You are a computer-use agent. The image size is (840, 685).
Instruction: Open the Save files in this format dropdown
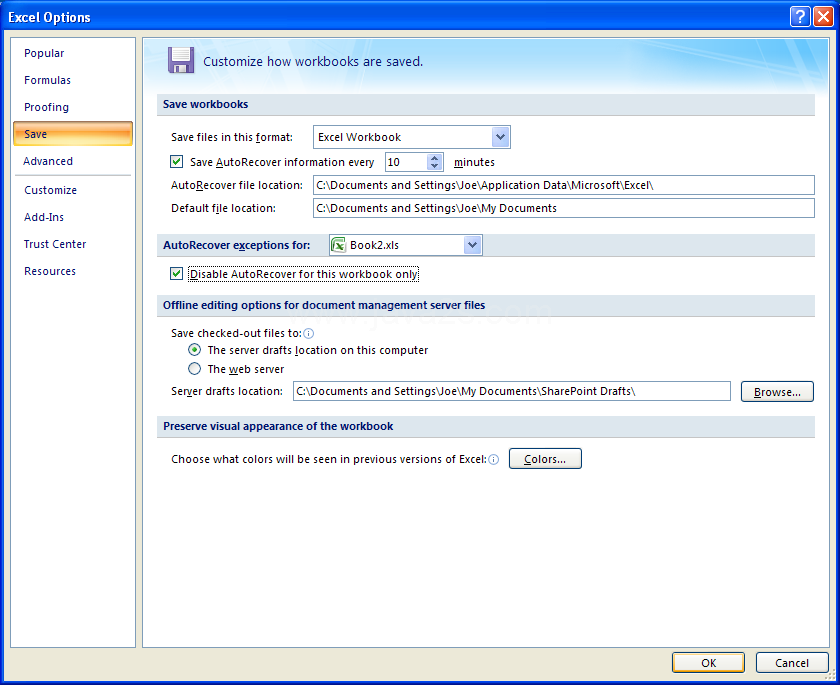click(500, 137)
